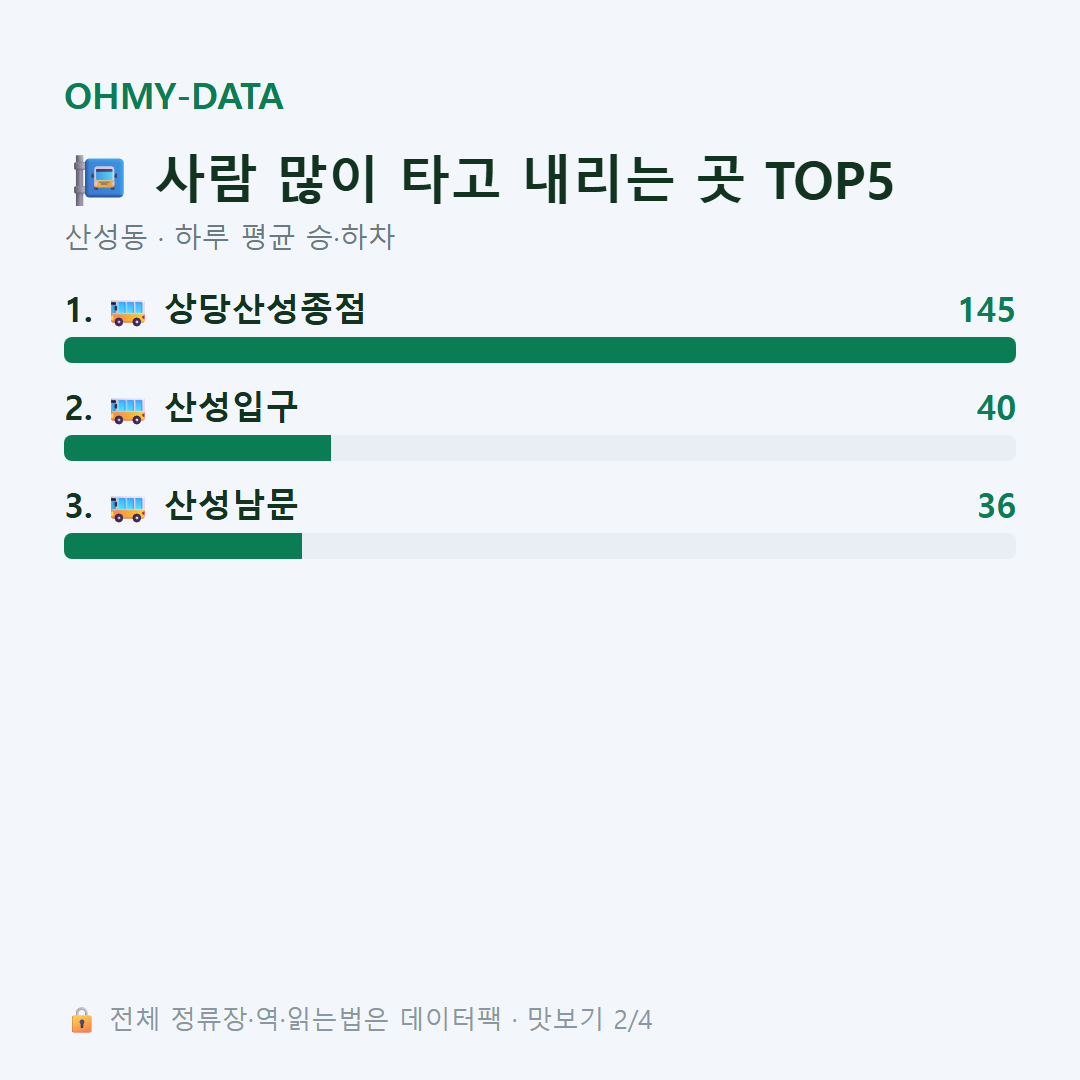Click the green filled bar for 산성남문
Image resolution: width=1080 pixels, height=1080 pixels.
click(x=183, y=546)
